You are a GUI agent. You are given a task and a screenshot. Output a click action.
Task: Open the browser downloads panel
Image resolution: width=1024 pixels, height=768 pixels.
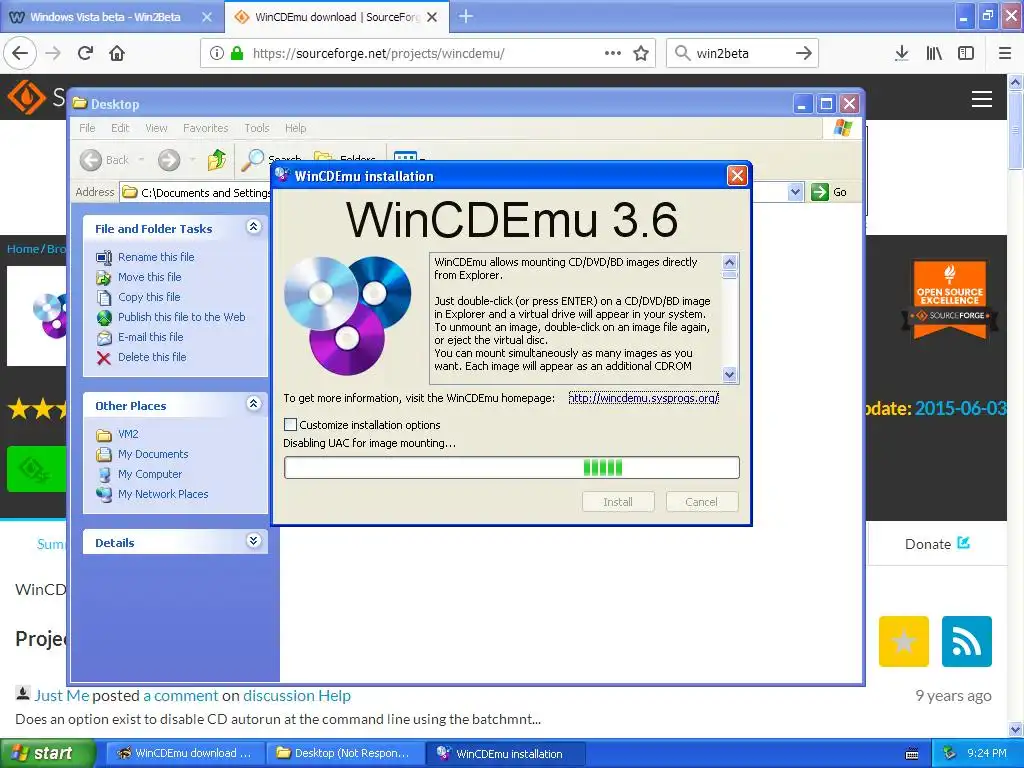pos(902,53)
